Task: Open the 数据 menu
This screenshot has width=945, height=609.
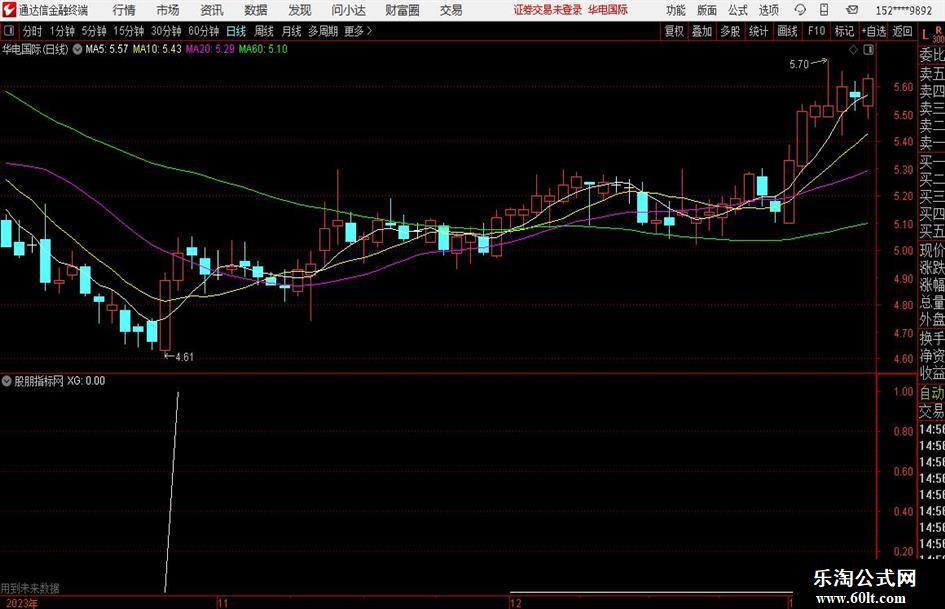Action: 256,10
